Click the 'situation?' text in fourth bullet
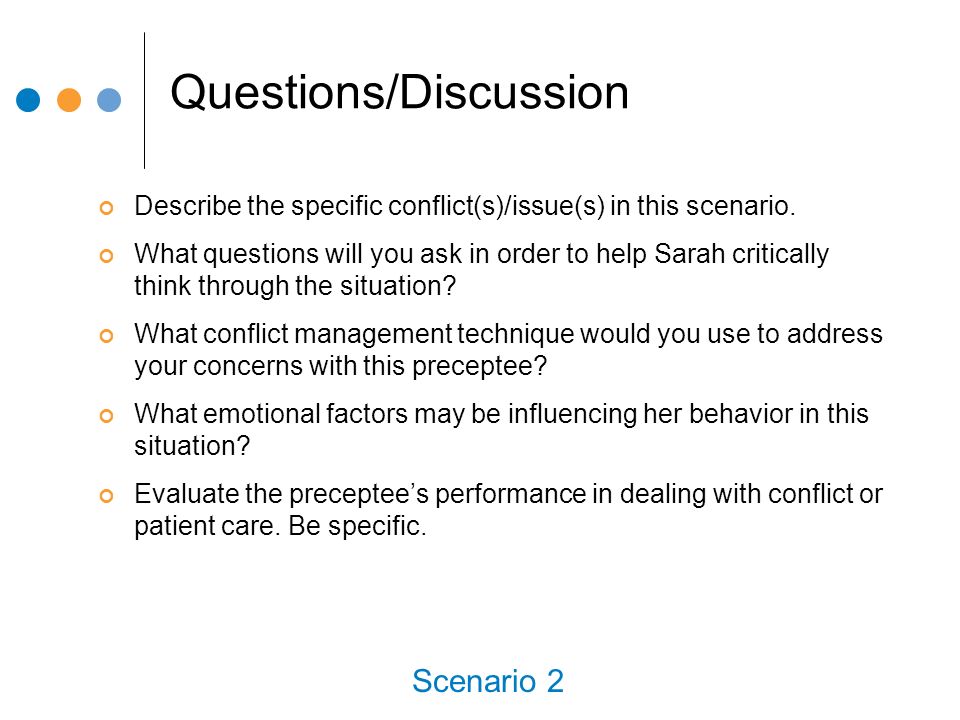 192,446
